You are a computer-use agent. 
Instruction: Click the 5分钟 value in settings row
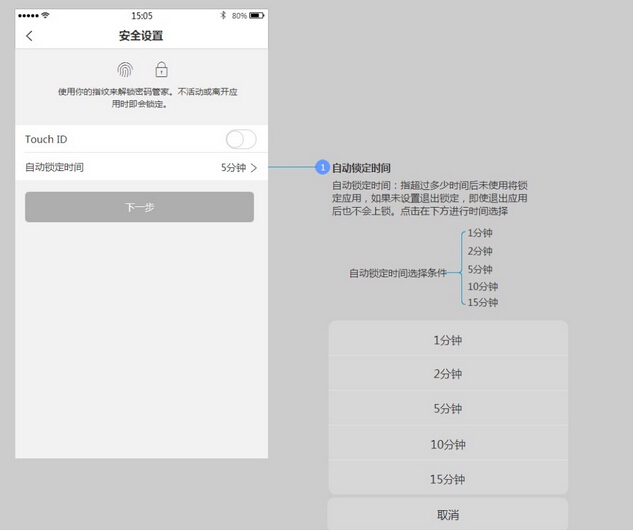point(233,168)
